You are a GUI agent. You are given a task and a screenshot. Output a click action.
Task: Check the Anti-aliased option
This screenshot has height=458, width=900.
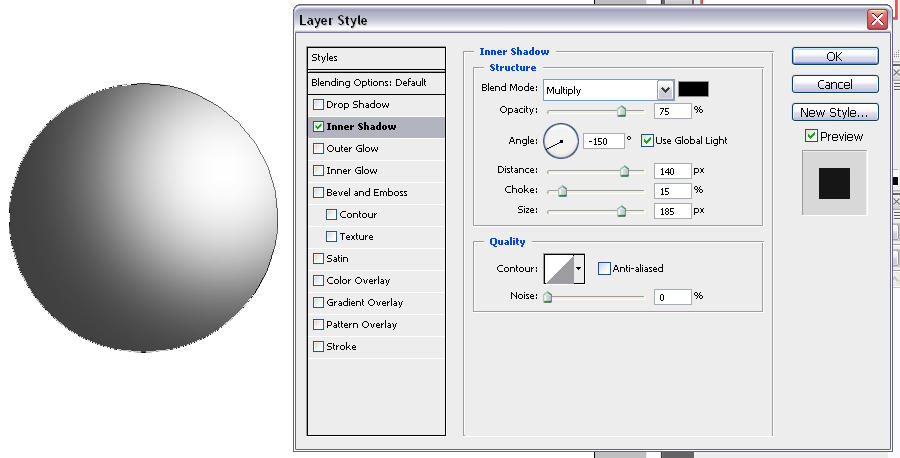tap(604, 268)
